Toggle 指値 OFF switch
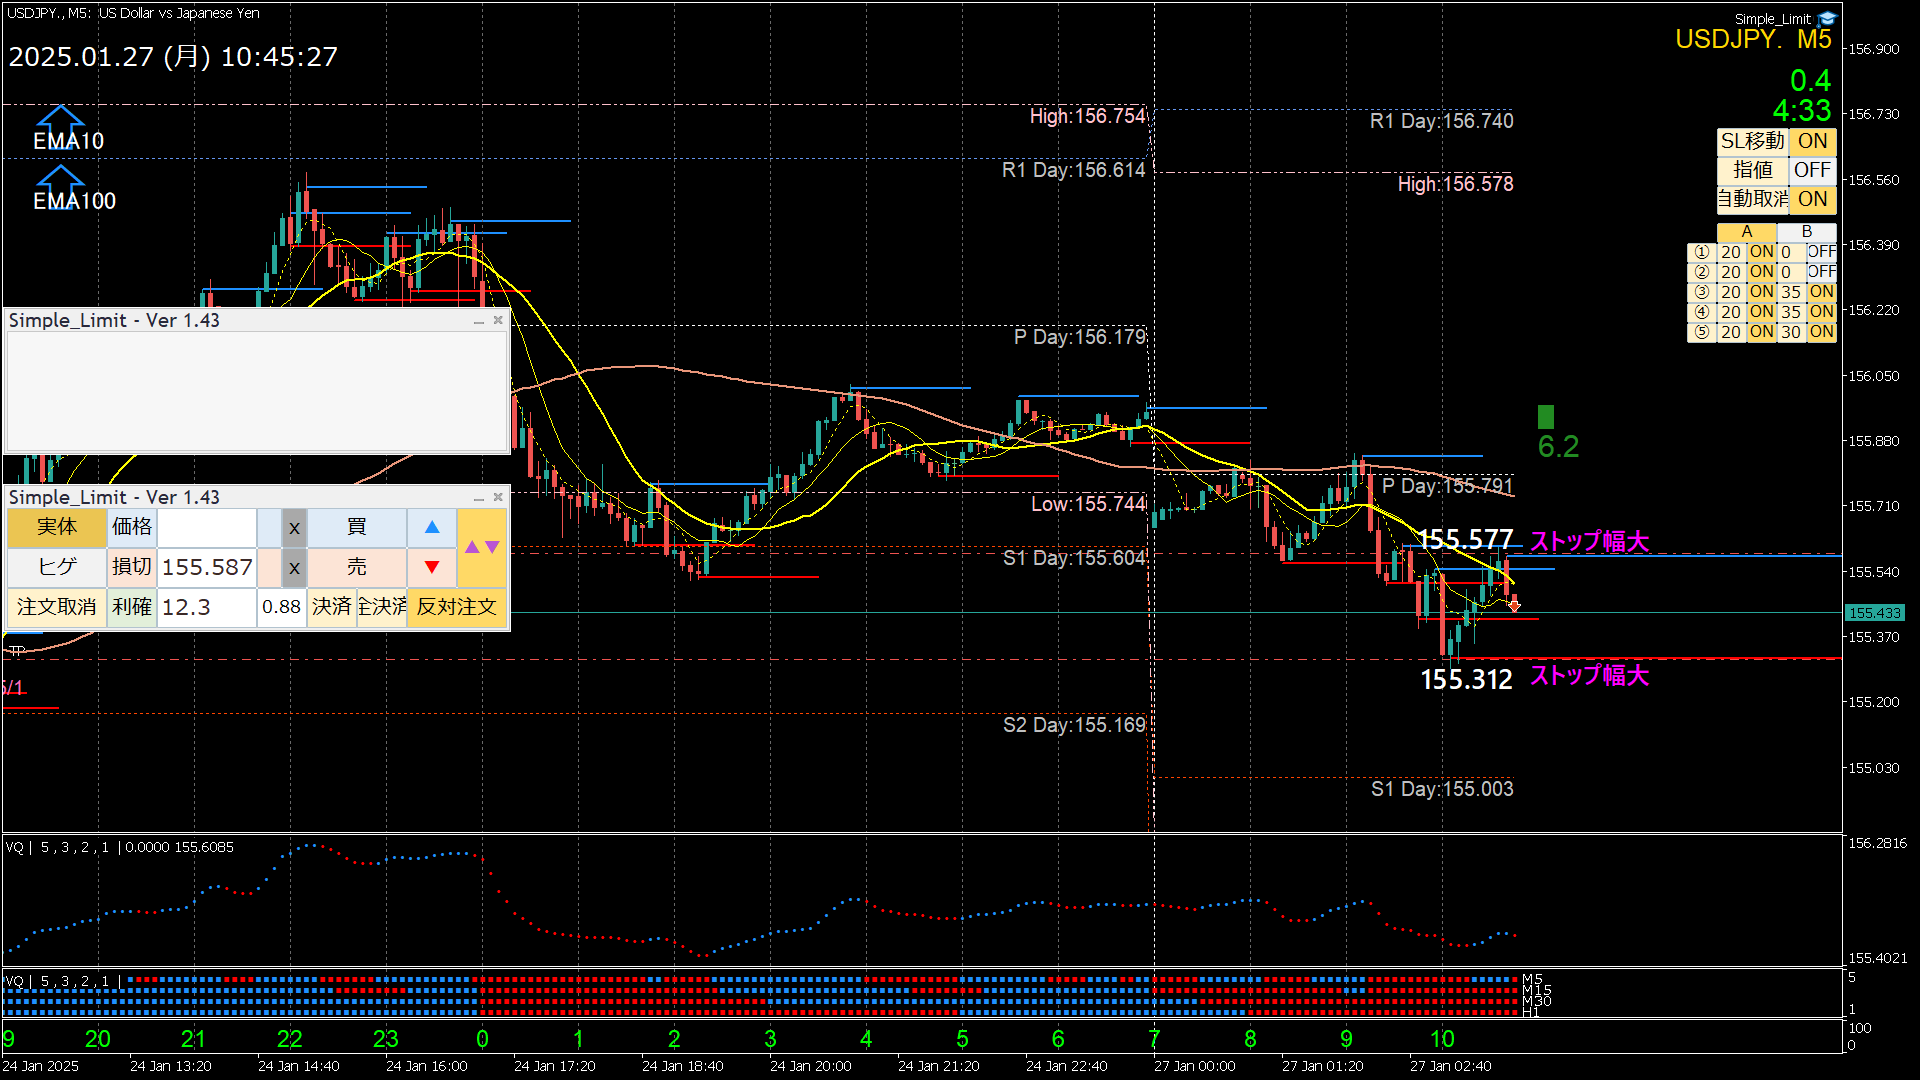The height and width of the screenshot is (1080, 1920). [x=1812, y=171]
